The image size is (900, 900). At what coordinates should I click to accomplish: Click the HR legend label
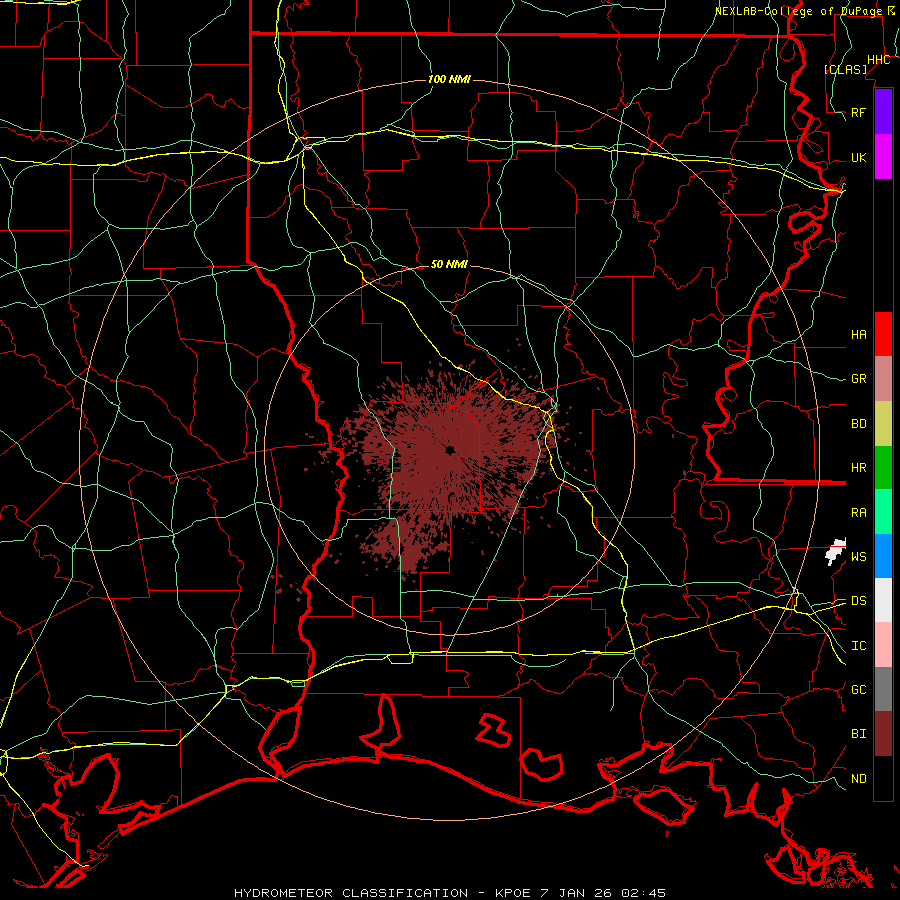click(x=859, y=468)
